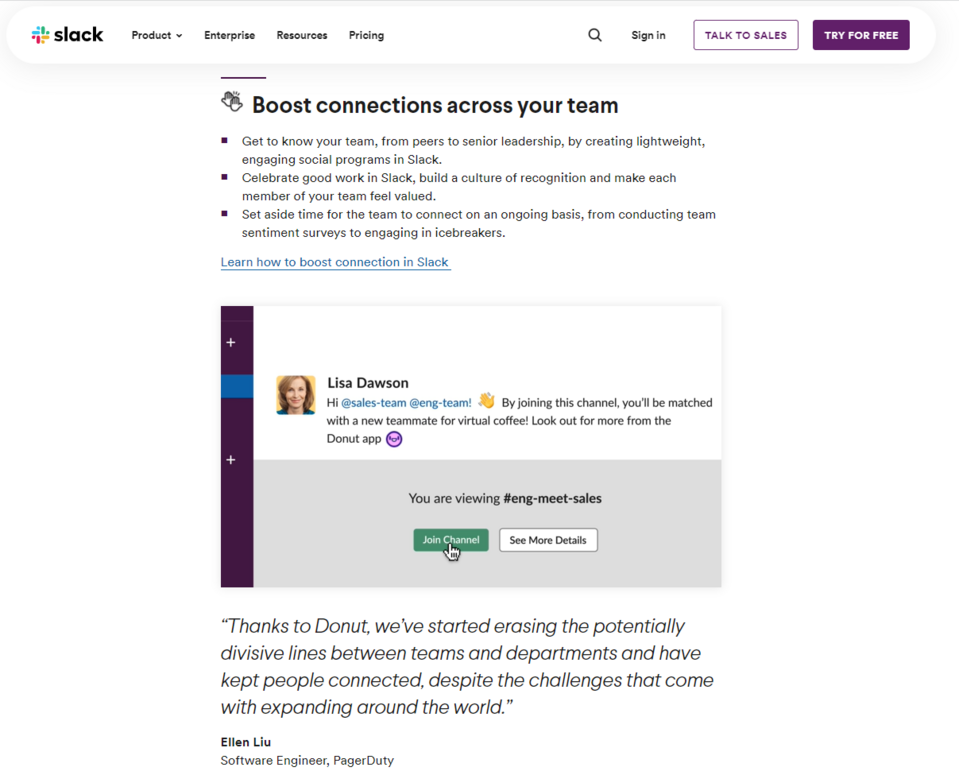This screenshot has height=771, width=959.
Task: Click the @sales-team mention
Action: (x=373, y=403)
